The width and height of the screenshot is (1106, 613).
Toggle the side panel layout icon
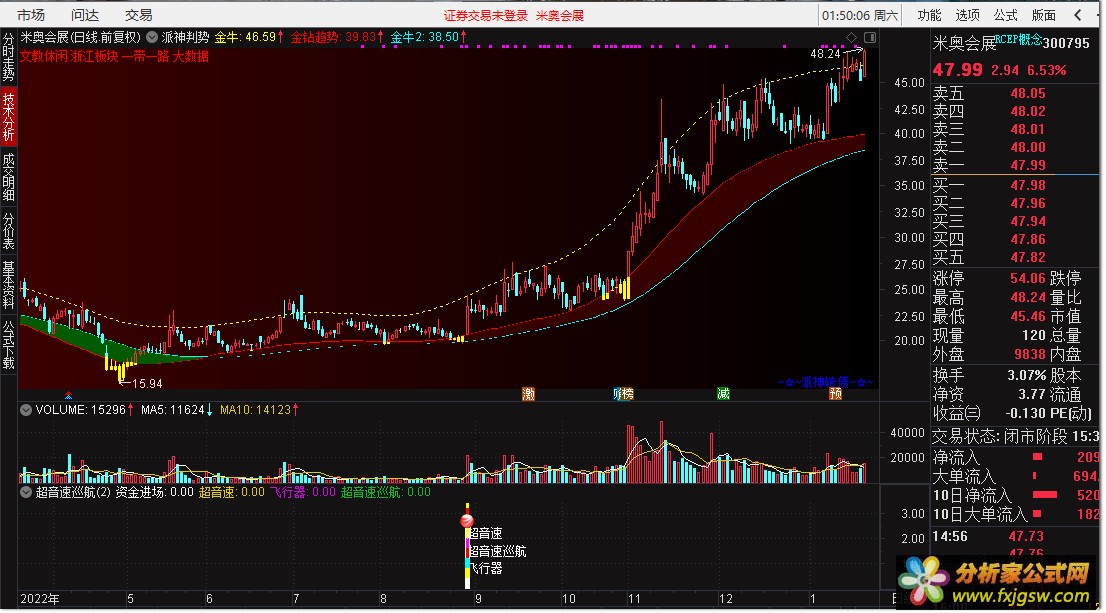(x=870, y=37)
